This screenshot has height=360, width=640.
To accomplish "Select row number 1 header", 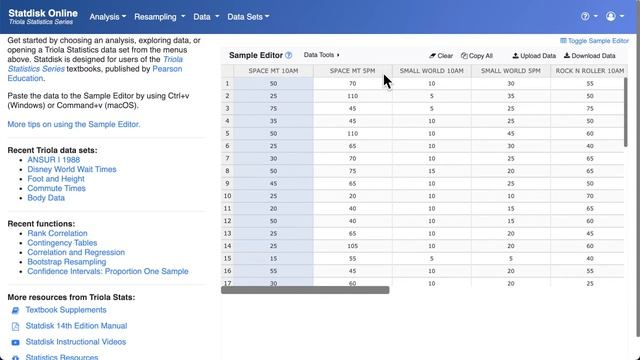I will [x=227, y=83].
